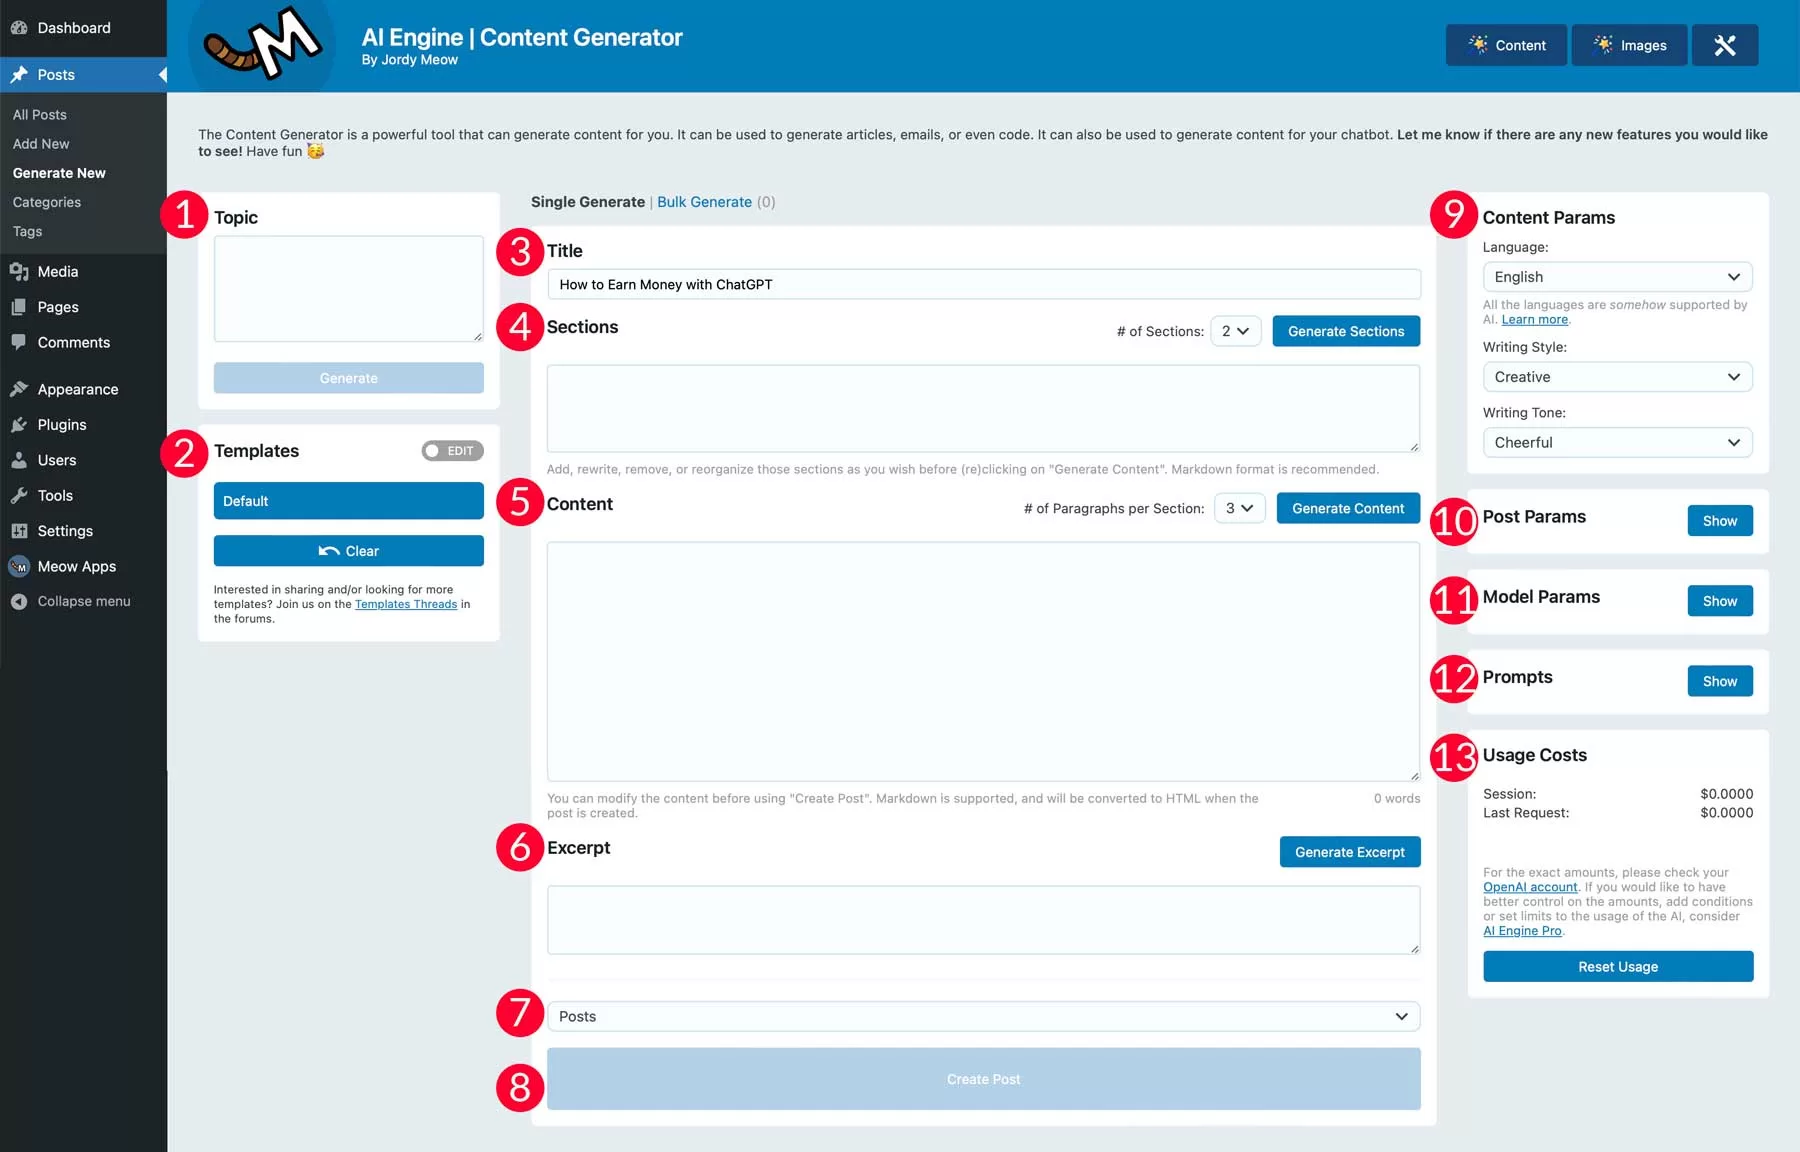
Task: Click the Appearance paintbrush icon
Action: 19,389
